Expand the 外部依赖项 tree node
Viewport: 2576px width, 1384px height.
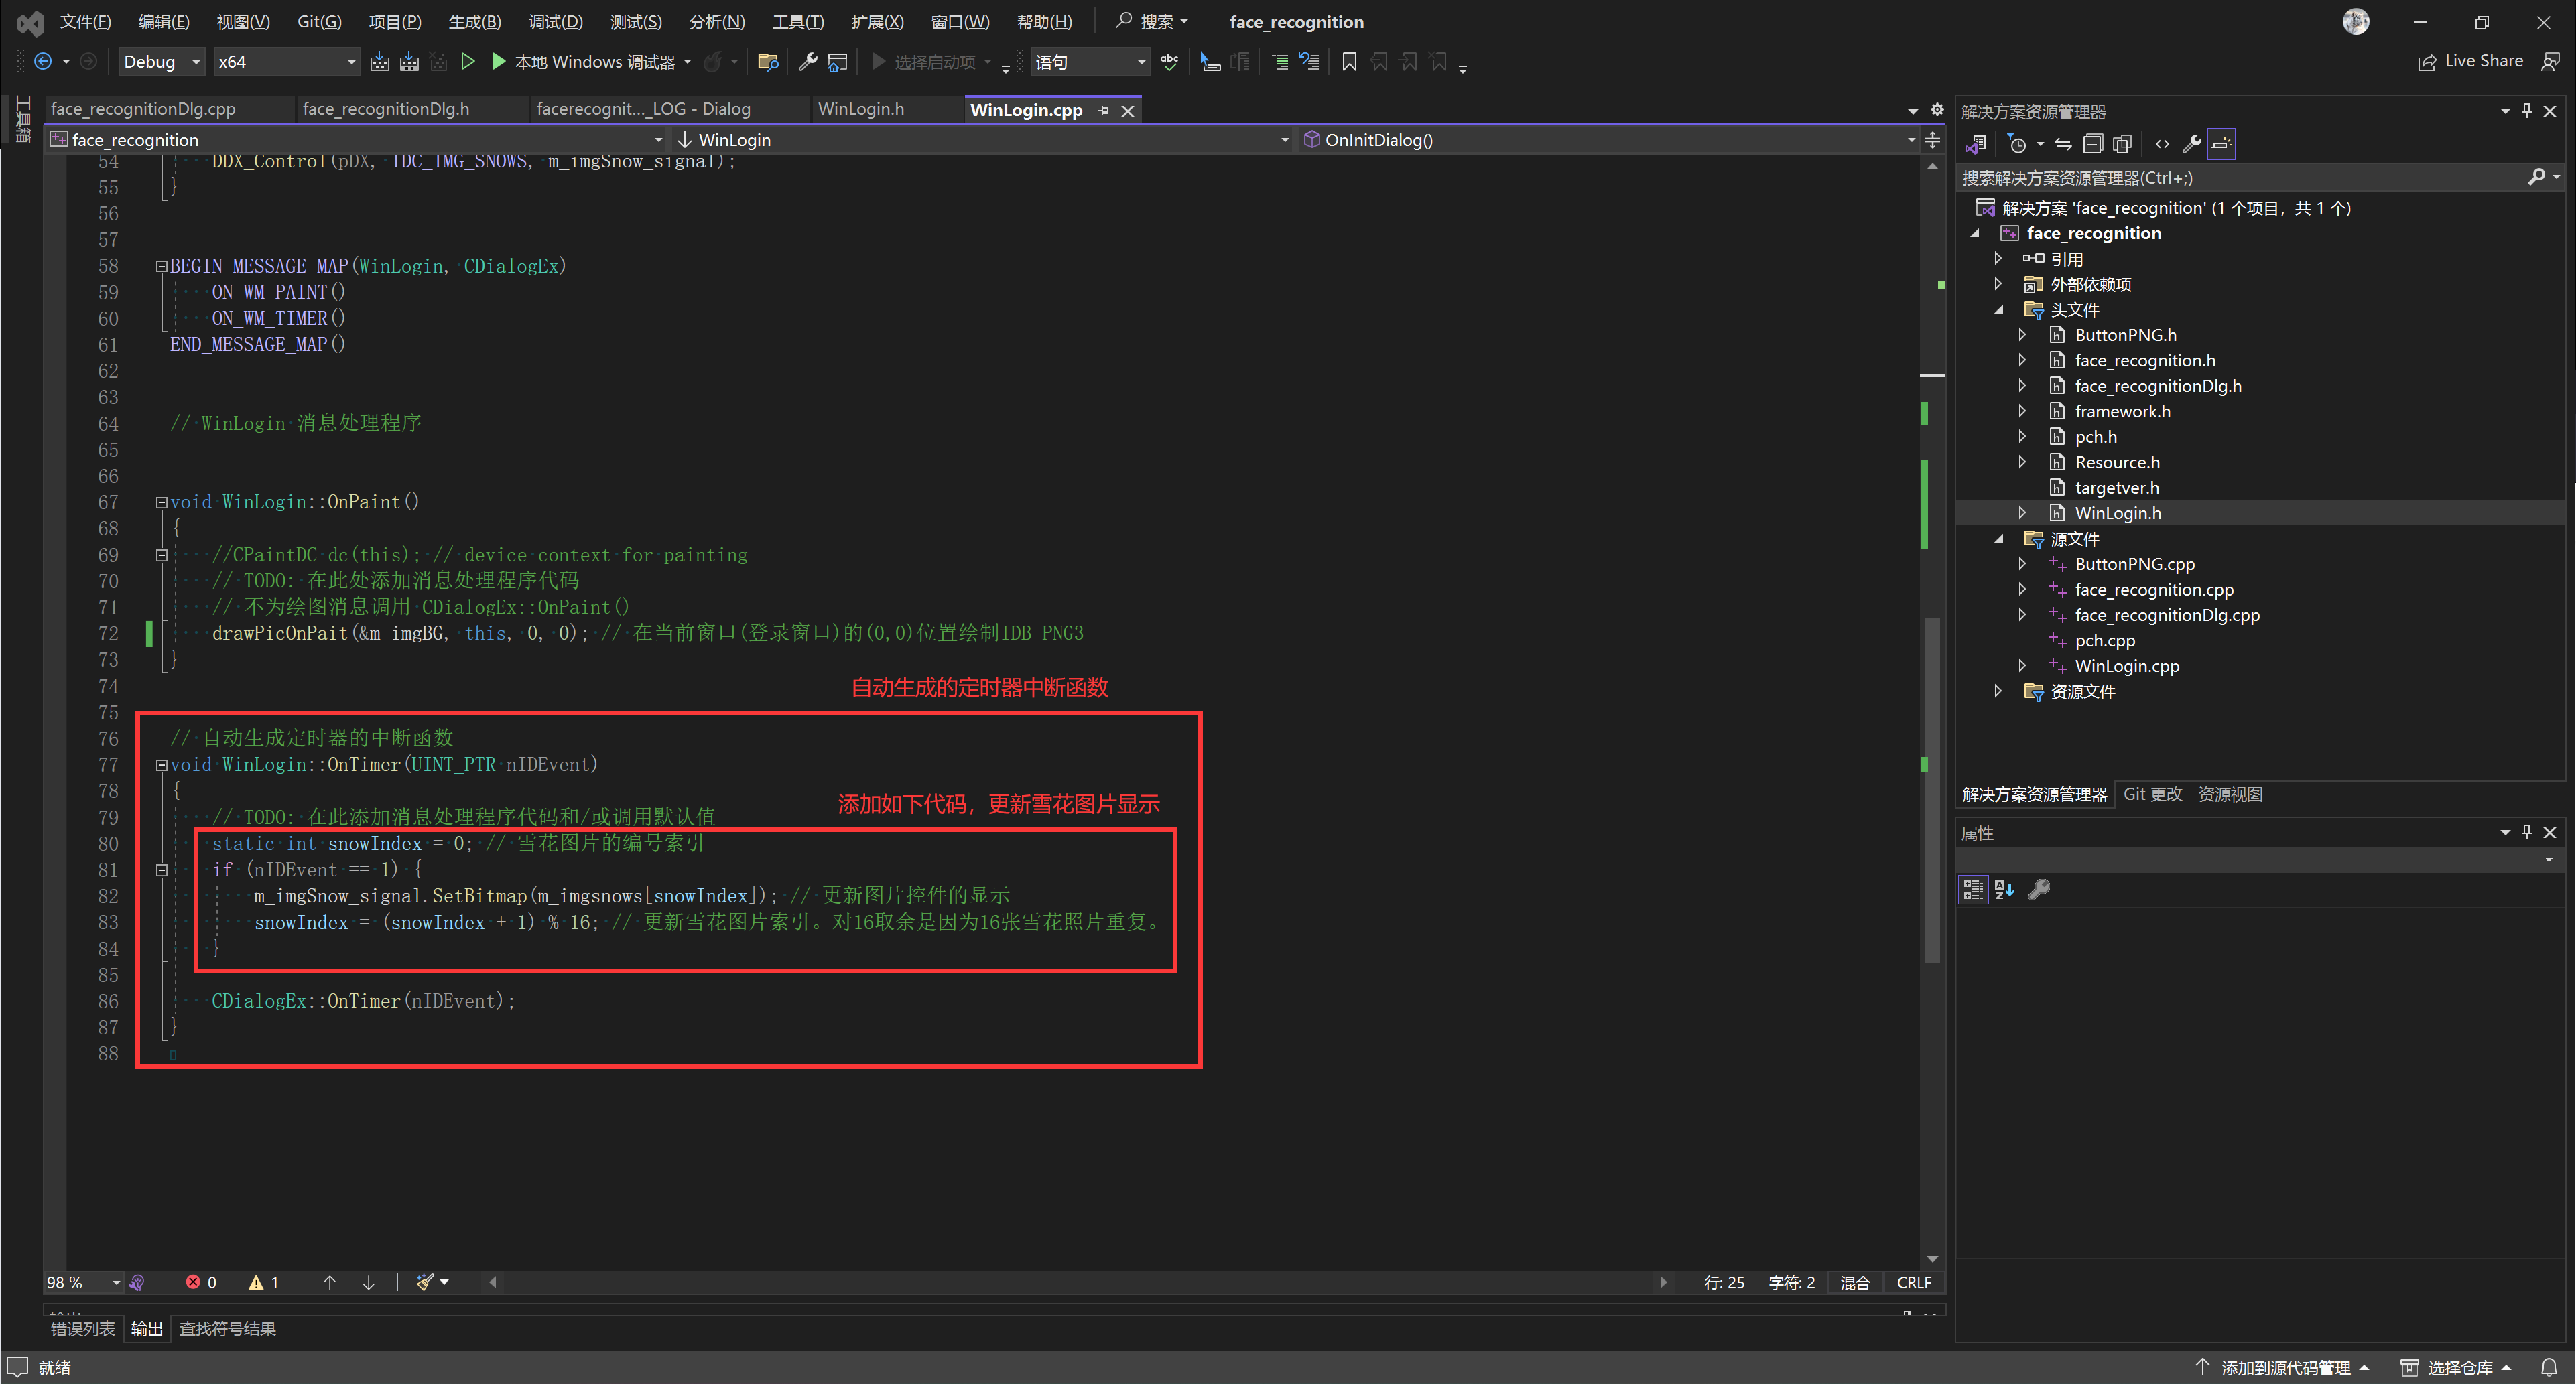[x=1998, y=284]
